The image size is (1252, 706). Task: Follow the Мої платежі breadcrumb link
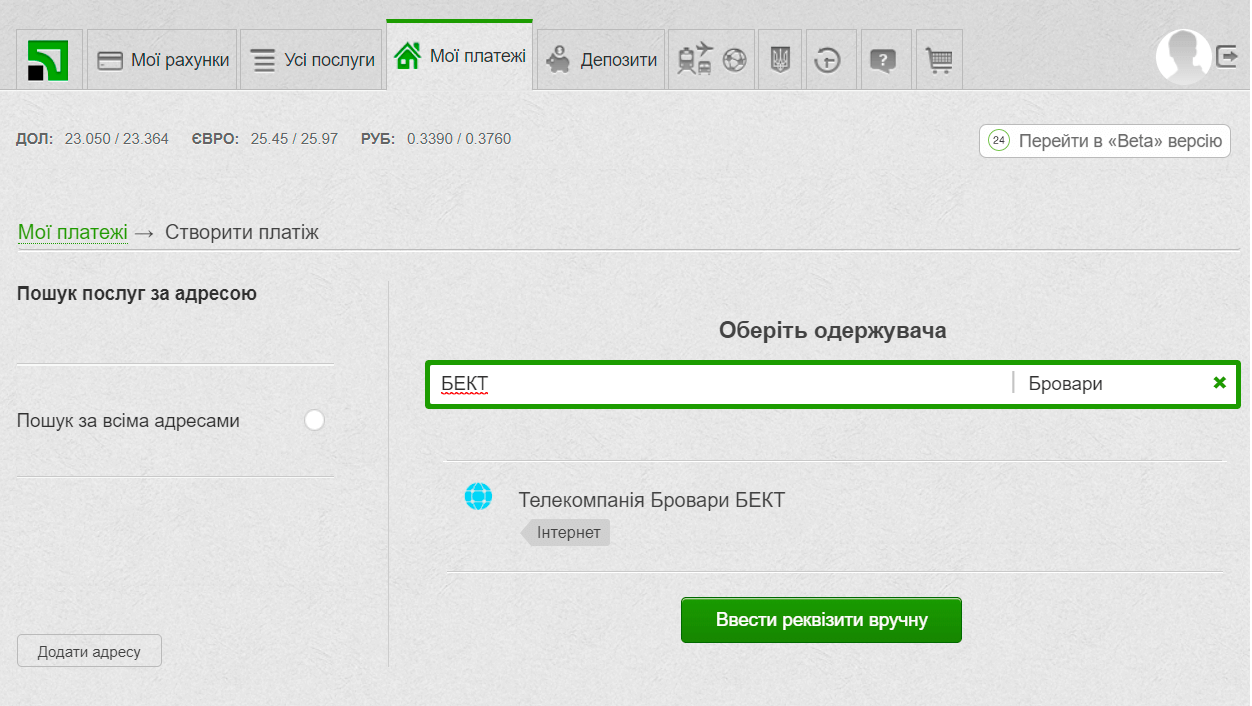tap(73, 233)
